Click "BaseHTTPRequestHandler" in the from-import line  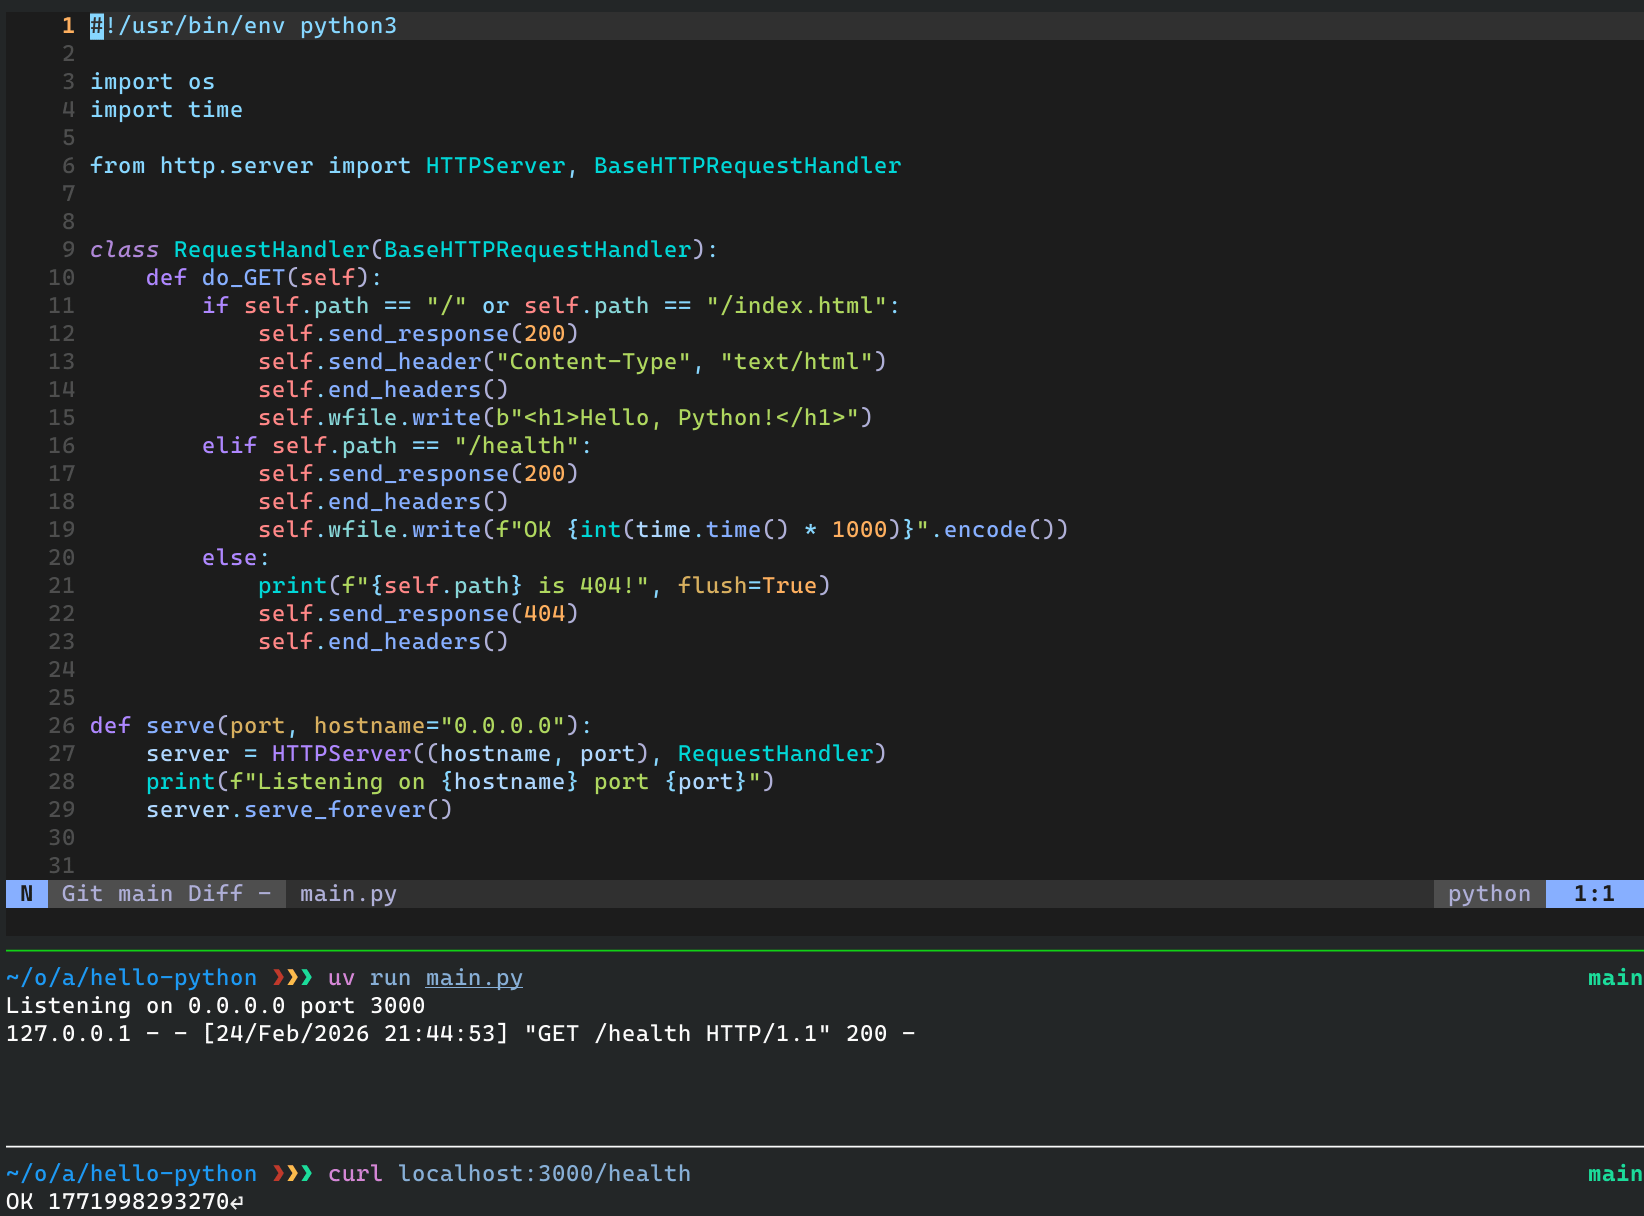coord(747,166)
